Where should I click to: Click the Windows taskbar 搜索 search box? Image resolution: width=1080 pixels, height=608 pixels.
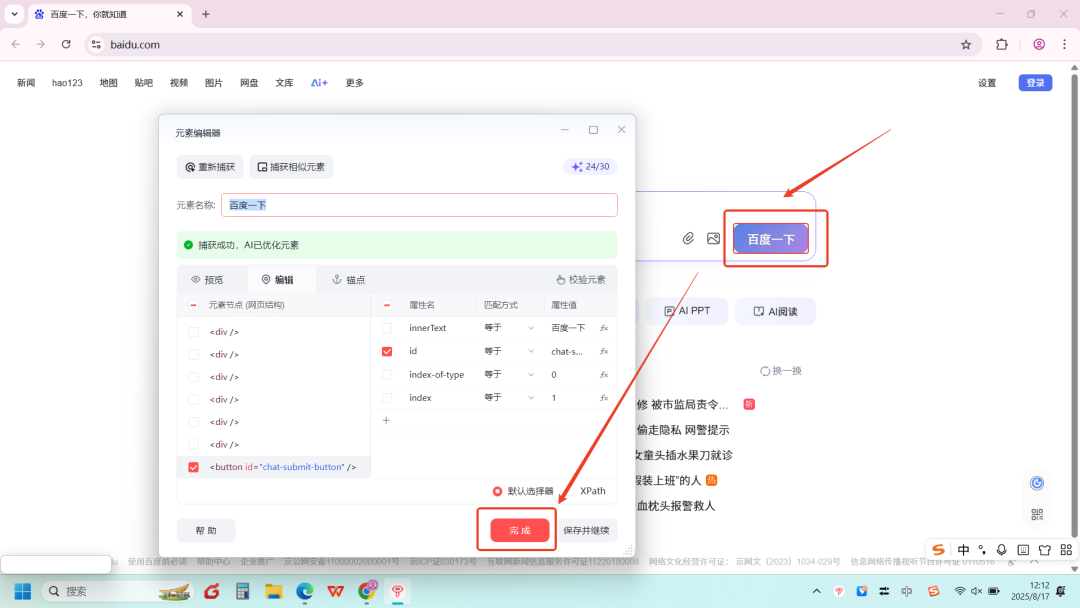point(117,591)
